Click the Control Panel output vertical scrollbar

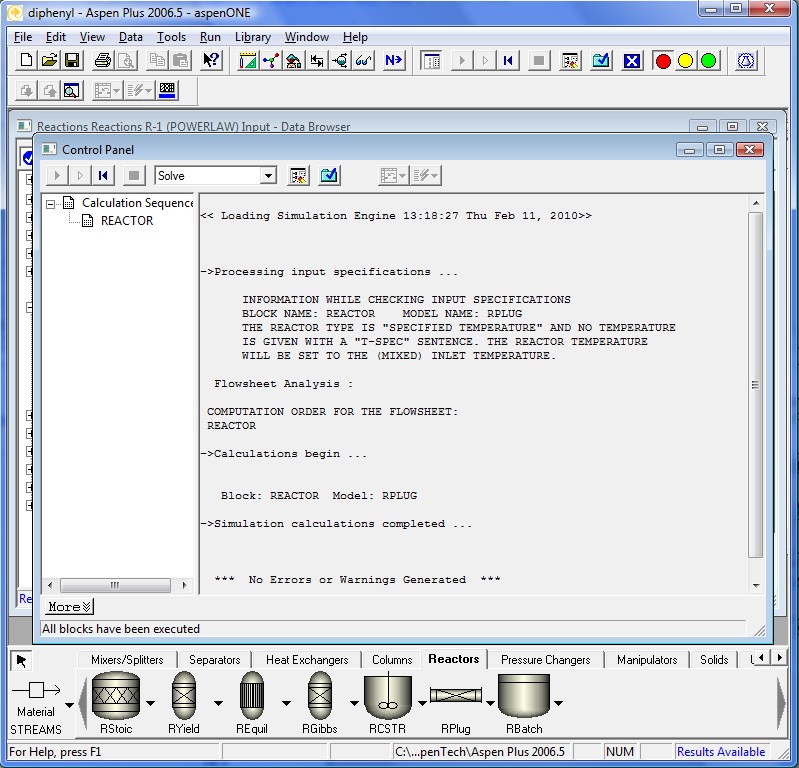tap(756, 384)
